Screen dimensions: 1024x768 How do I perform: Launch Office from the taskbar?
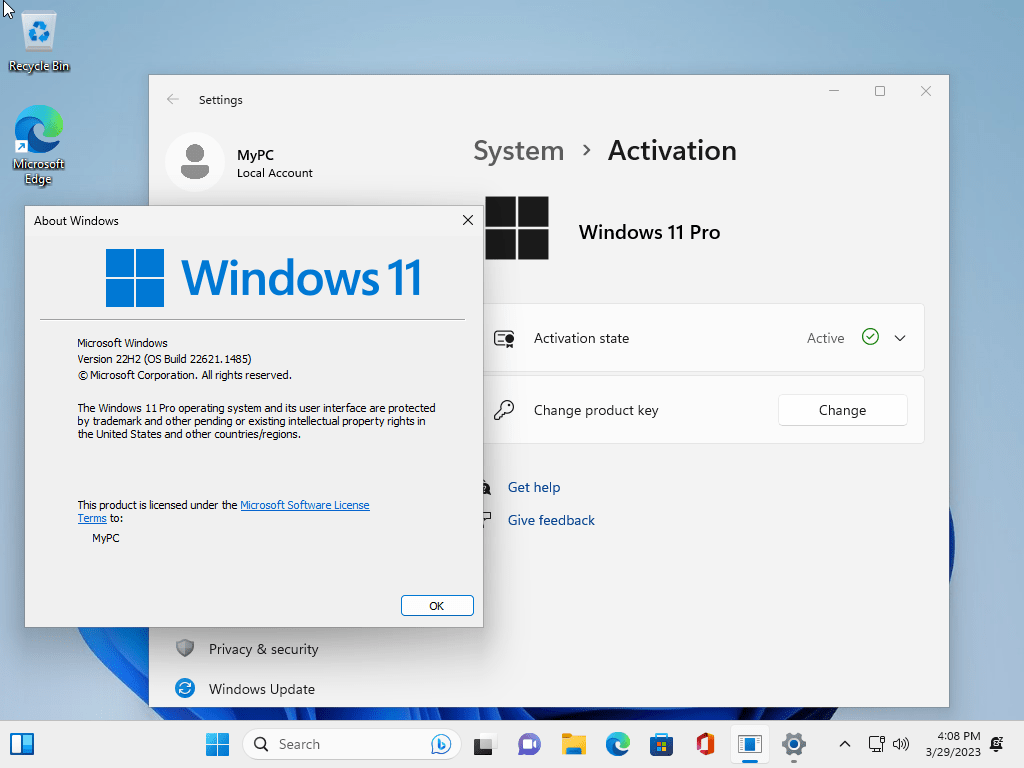pos(705,744)
